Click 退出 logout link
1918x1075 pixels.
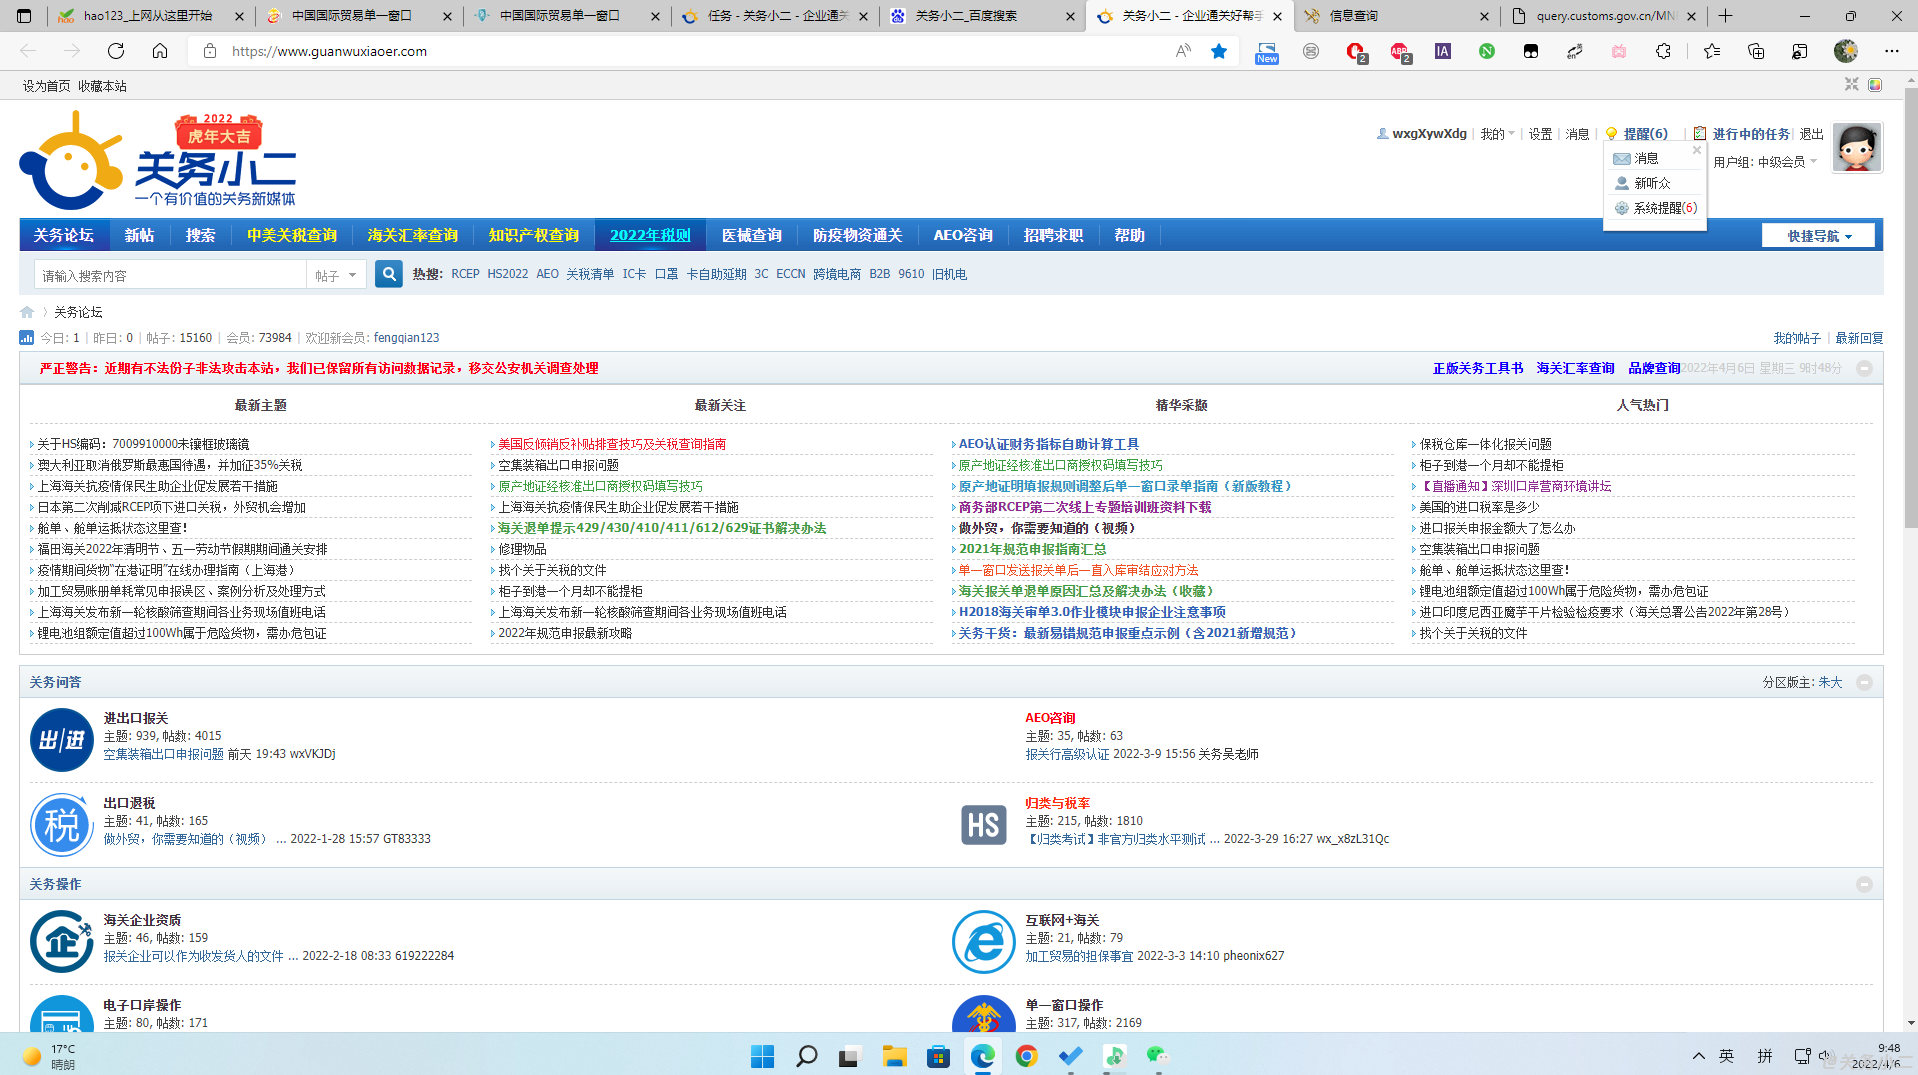(1812, 134)
